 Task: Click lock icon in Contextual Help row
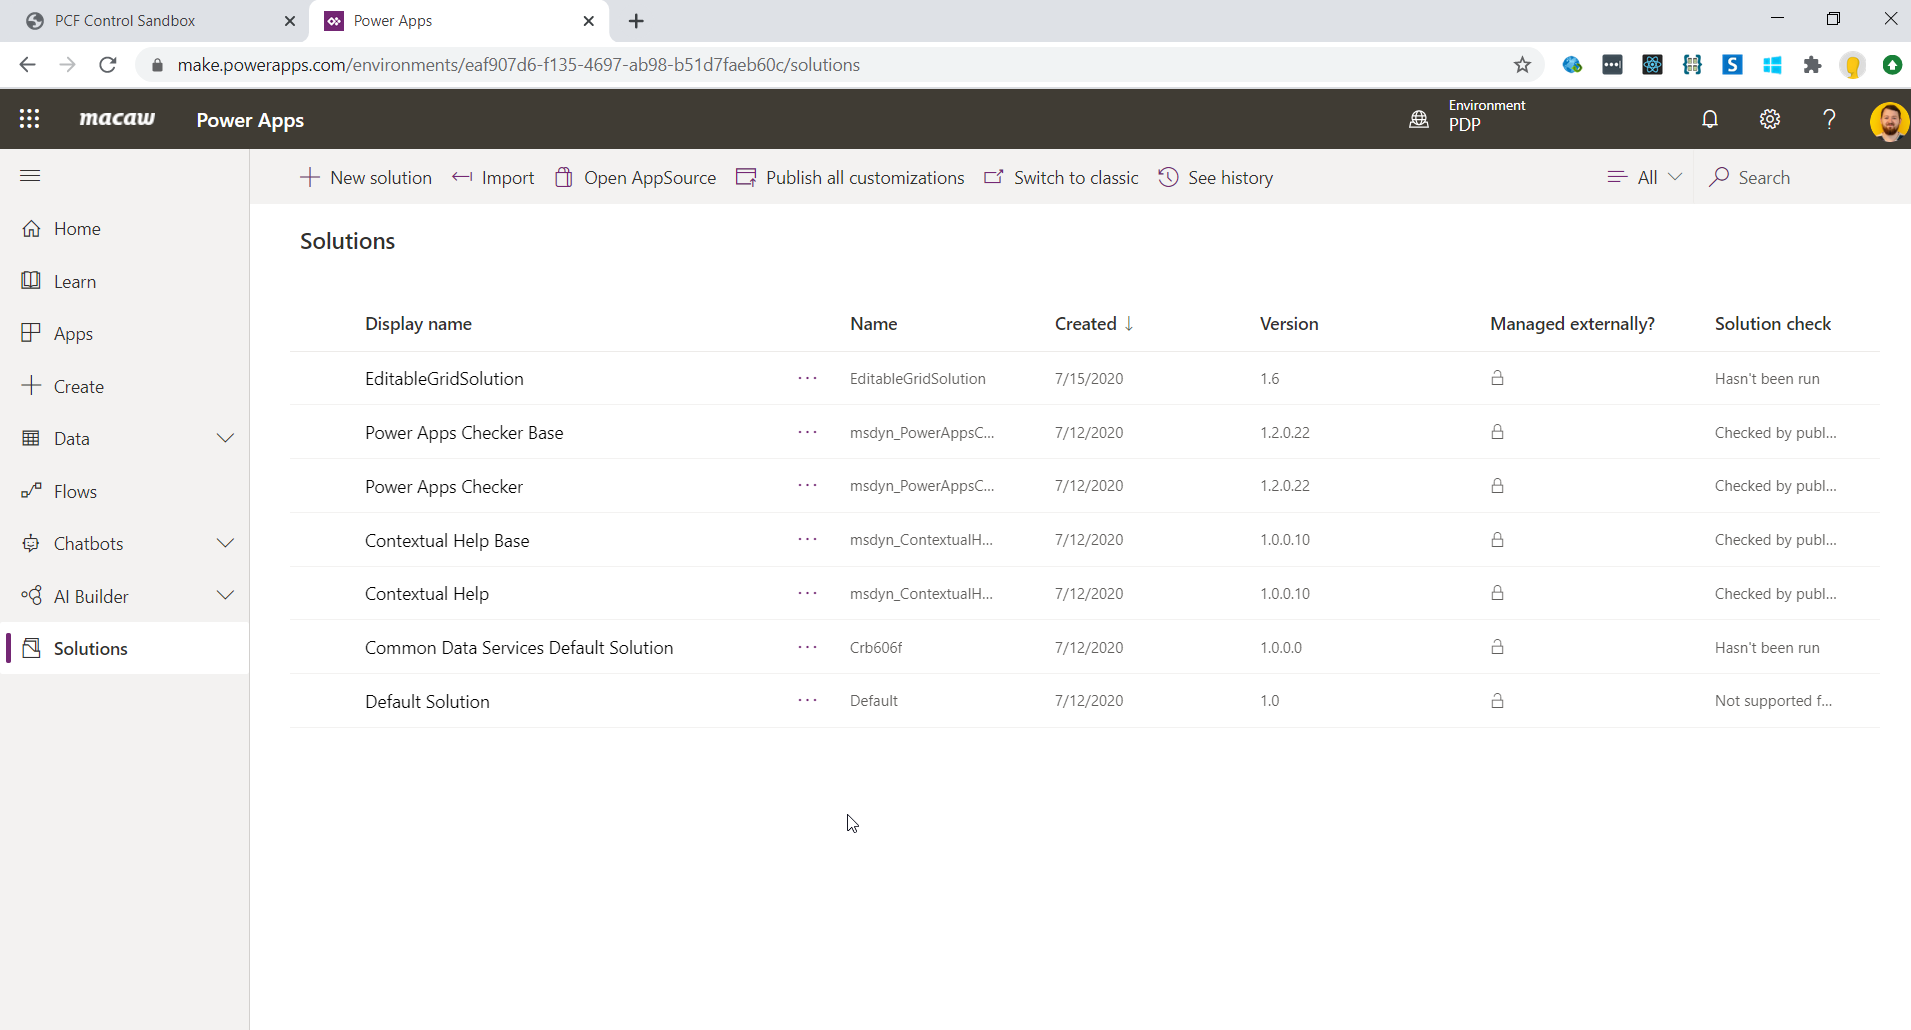click(1497, 593)
